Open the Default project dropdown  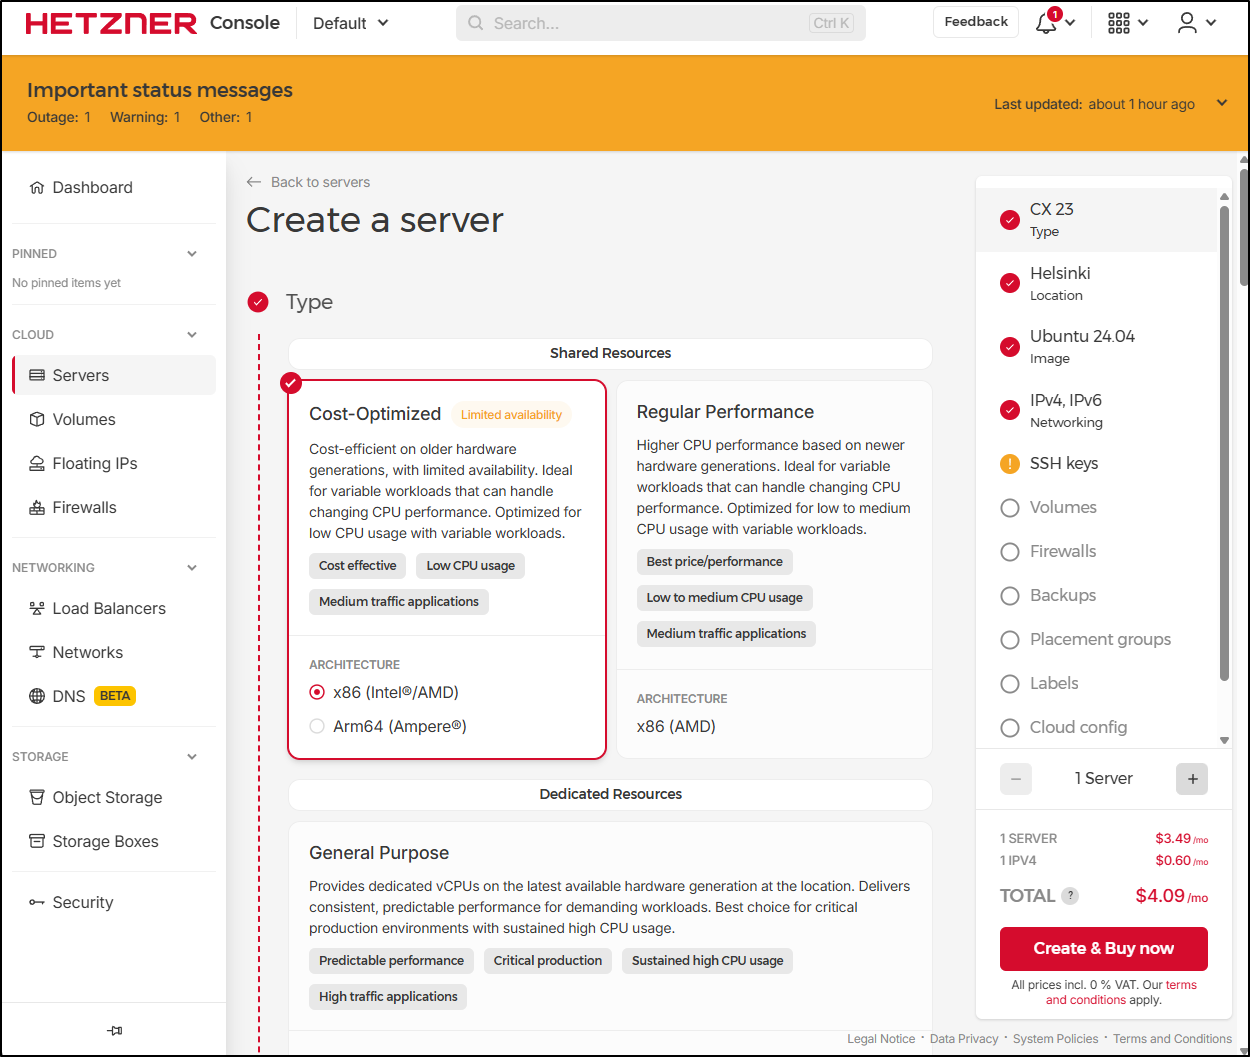(350, 23)
